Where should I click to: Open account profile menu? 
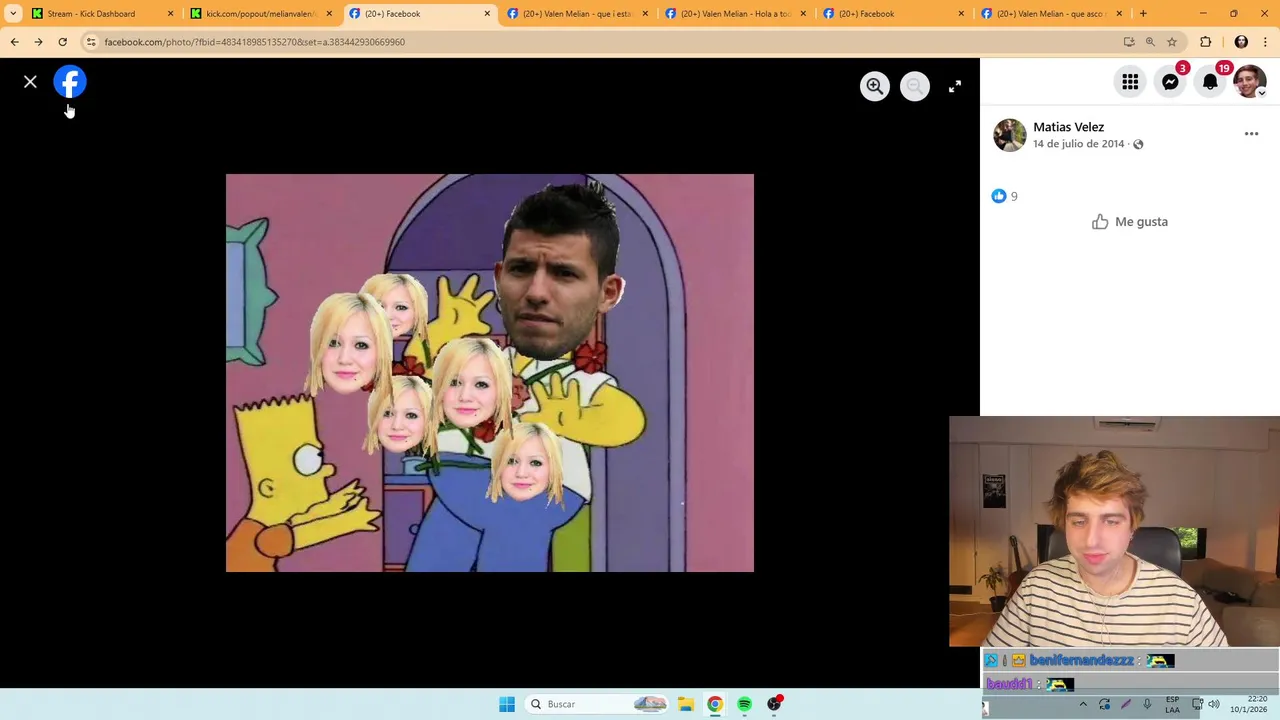point(1250,82)
